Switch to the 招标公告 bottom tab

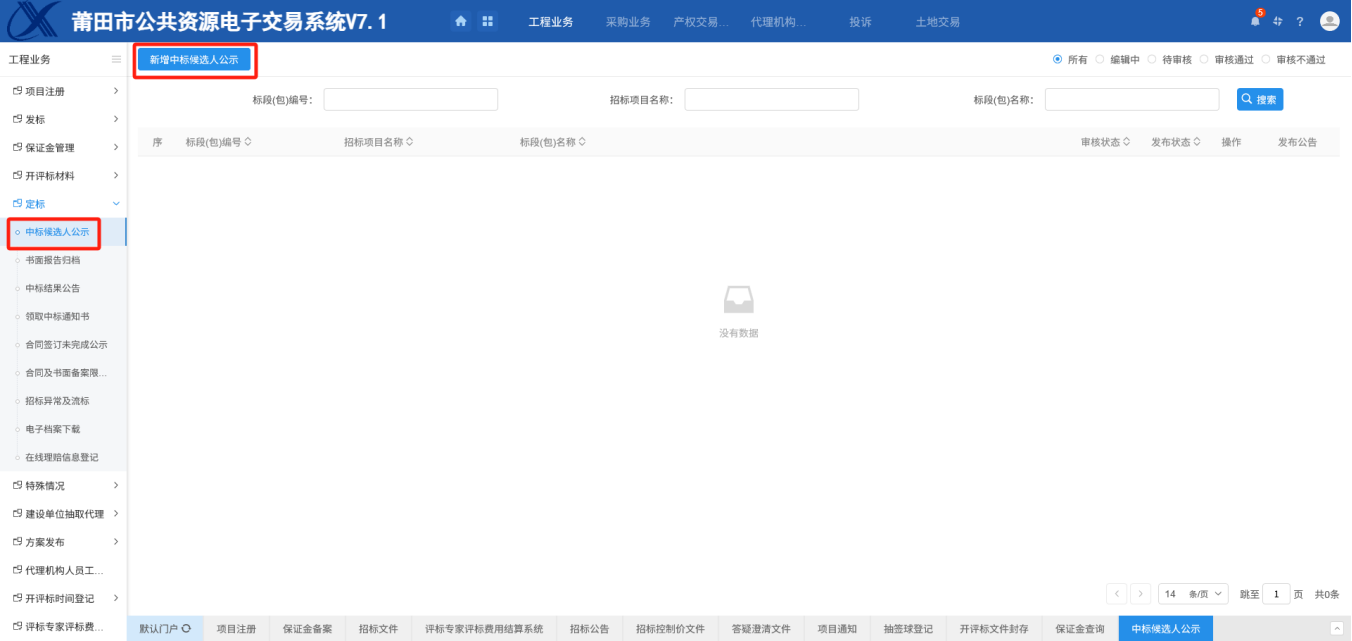pyautogui.click(x=589, y=629)
